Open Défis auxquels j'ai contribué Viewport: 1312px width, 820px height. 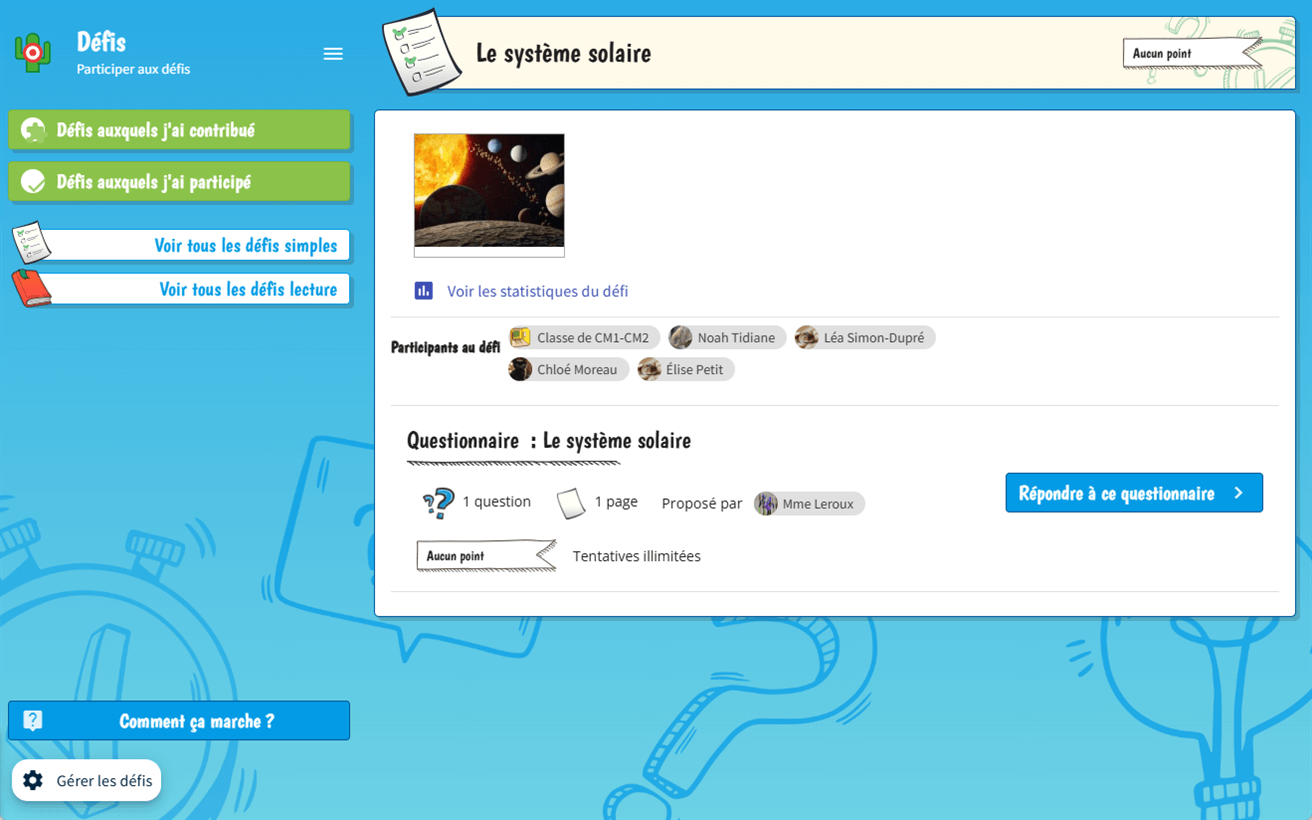tap(180, 130)
